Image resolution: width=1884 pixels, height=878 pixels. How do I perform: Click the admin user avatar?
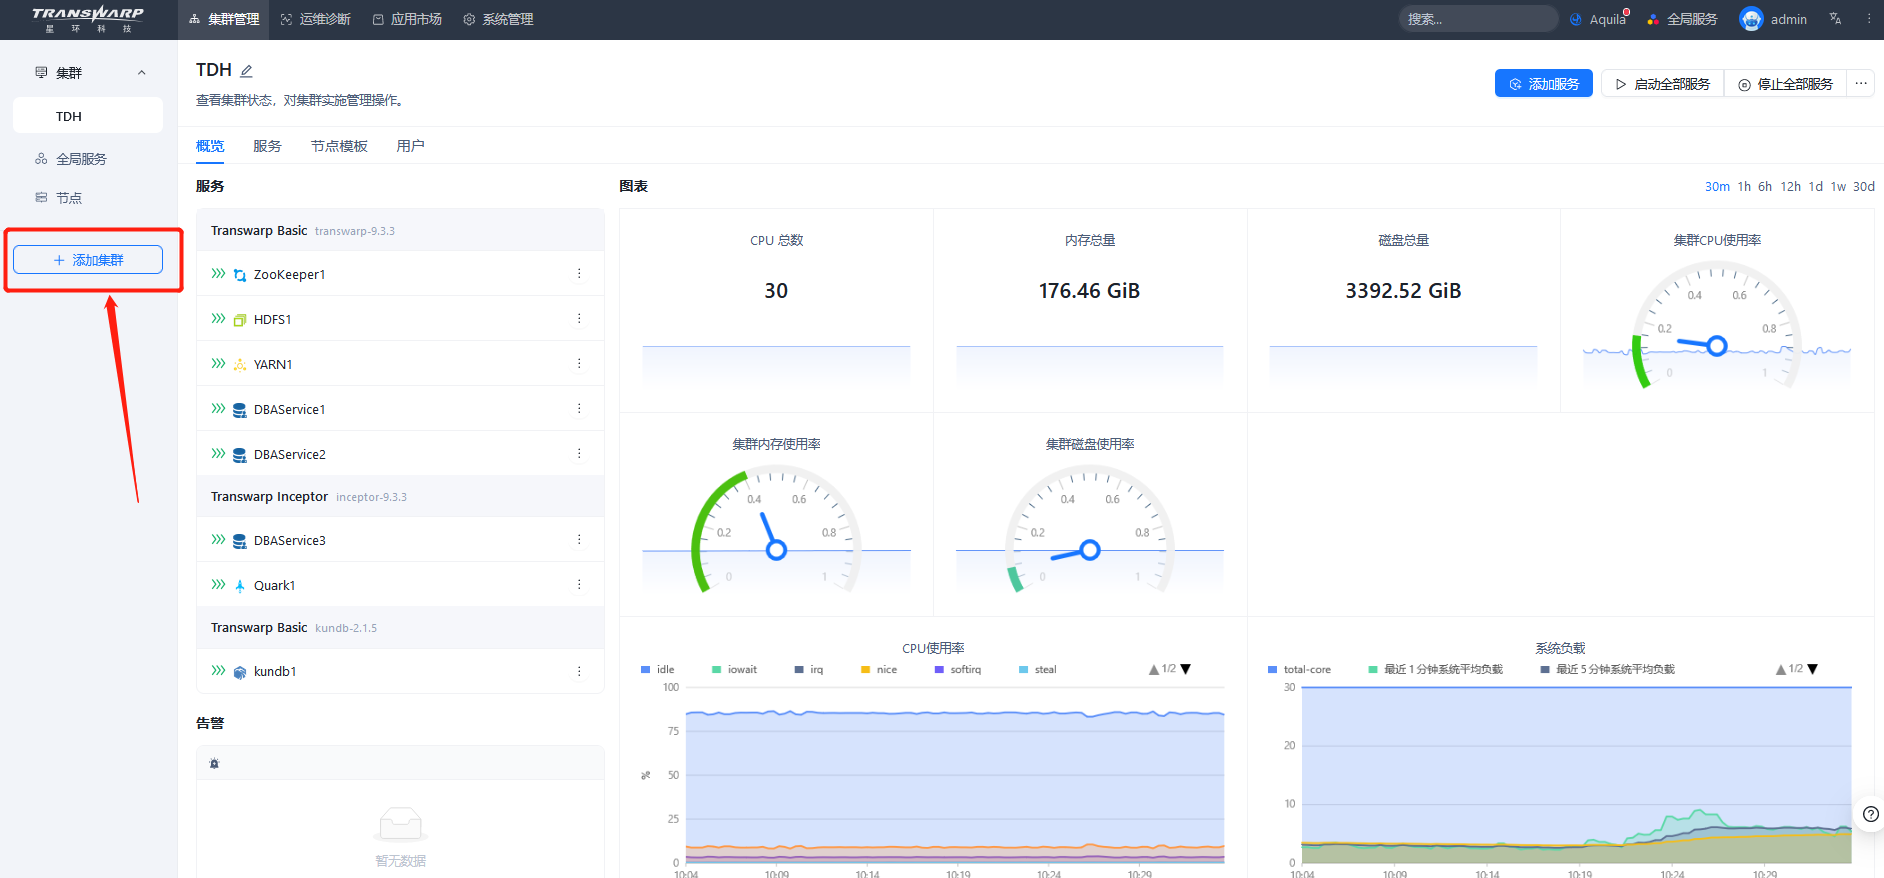[1751, 19]
